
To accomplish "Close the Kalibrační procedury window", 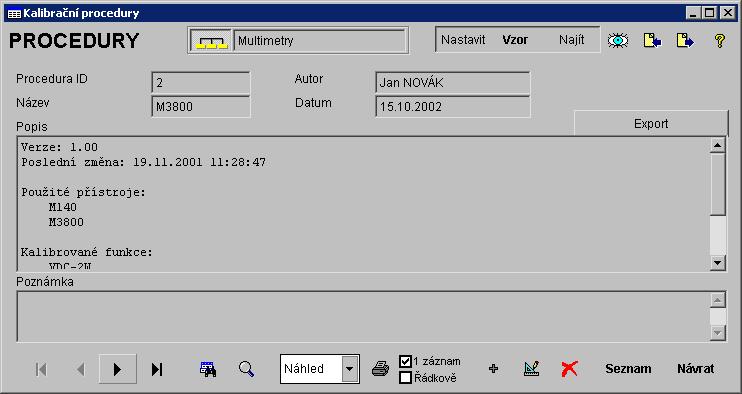I will 728,13.
